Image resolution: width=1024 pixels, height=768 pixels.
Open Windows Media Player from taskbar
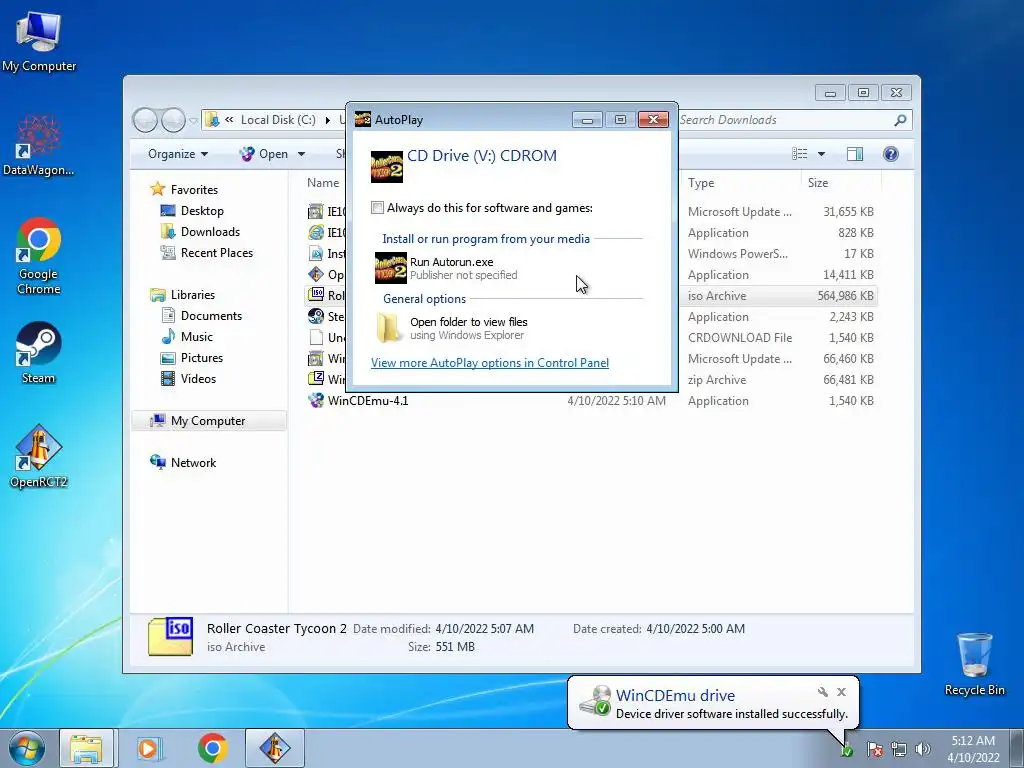[x=148, y=748]
